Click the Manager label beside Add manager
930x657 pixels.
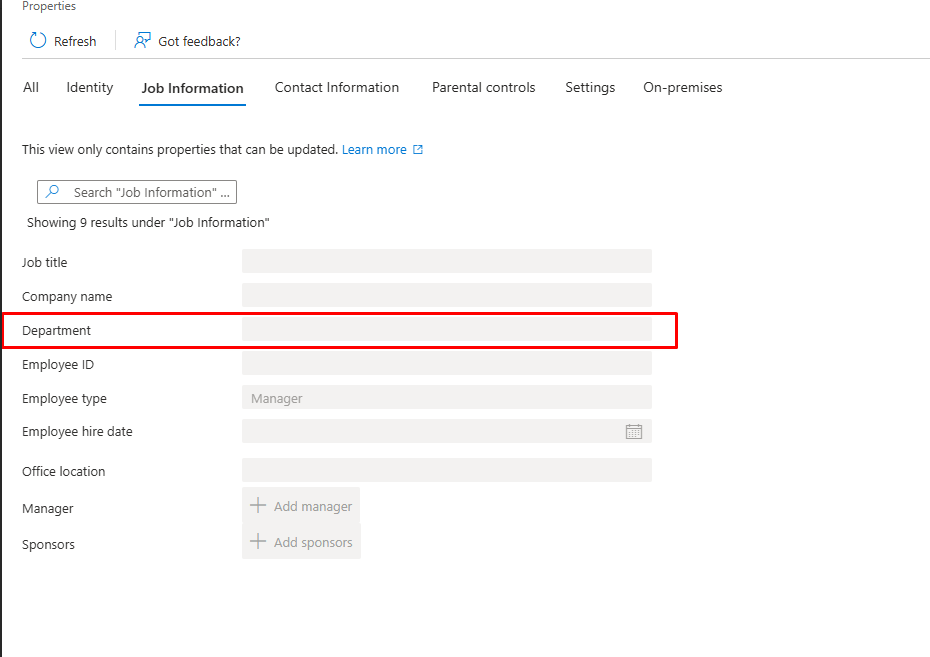click(47, 509)
